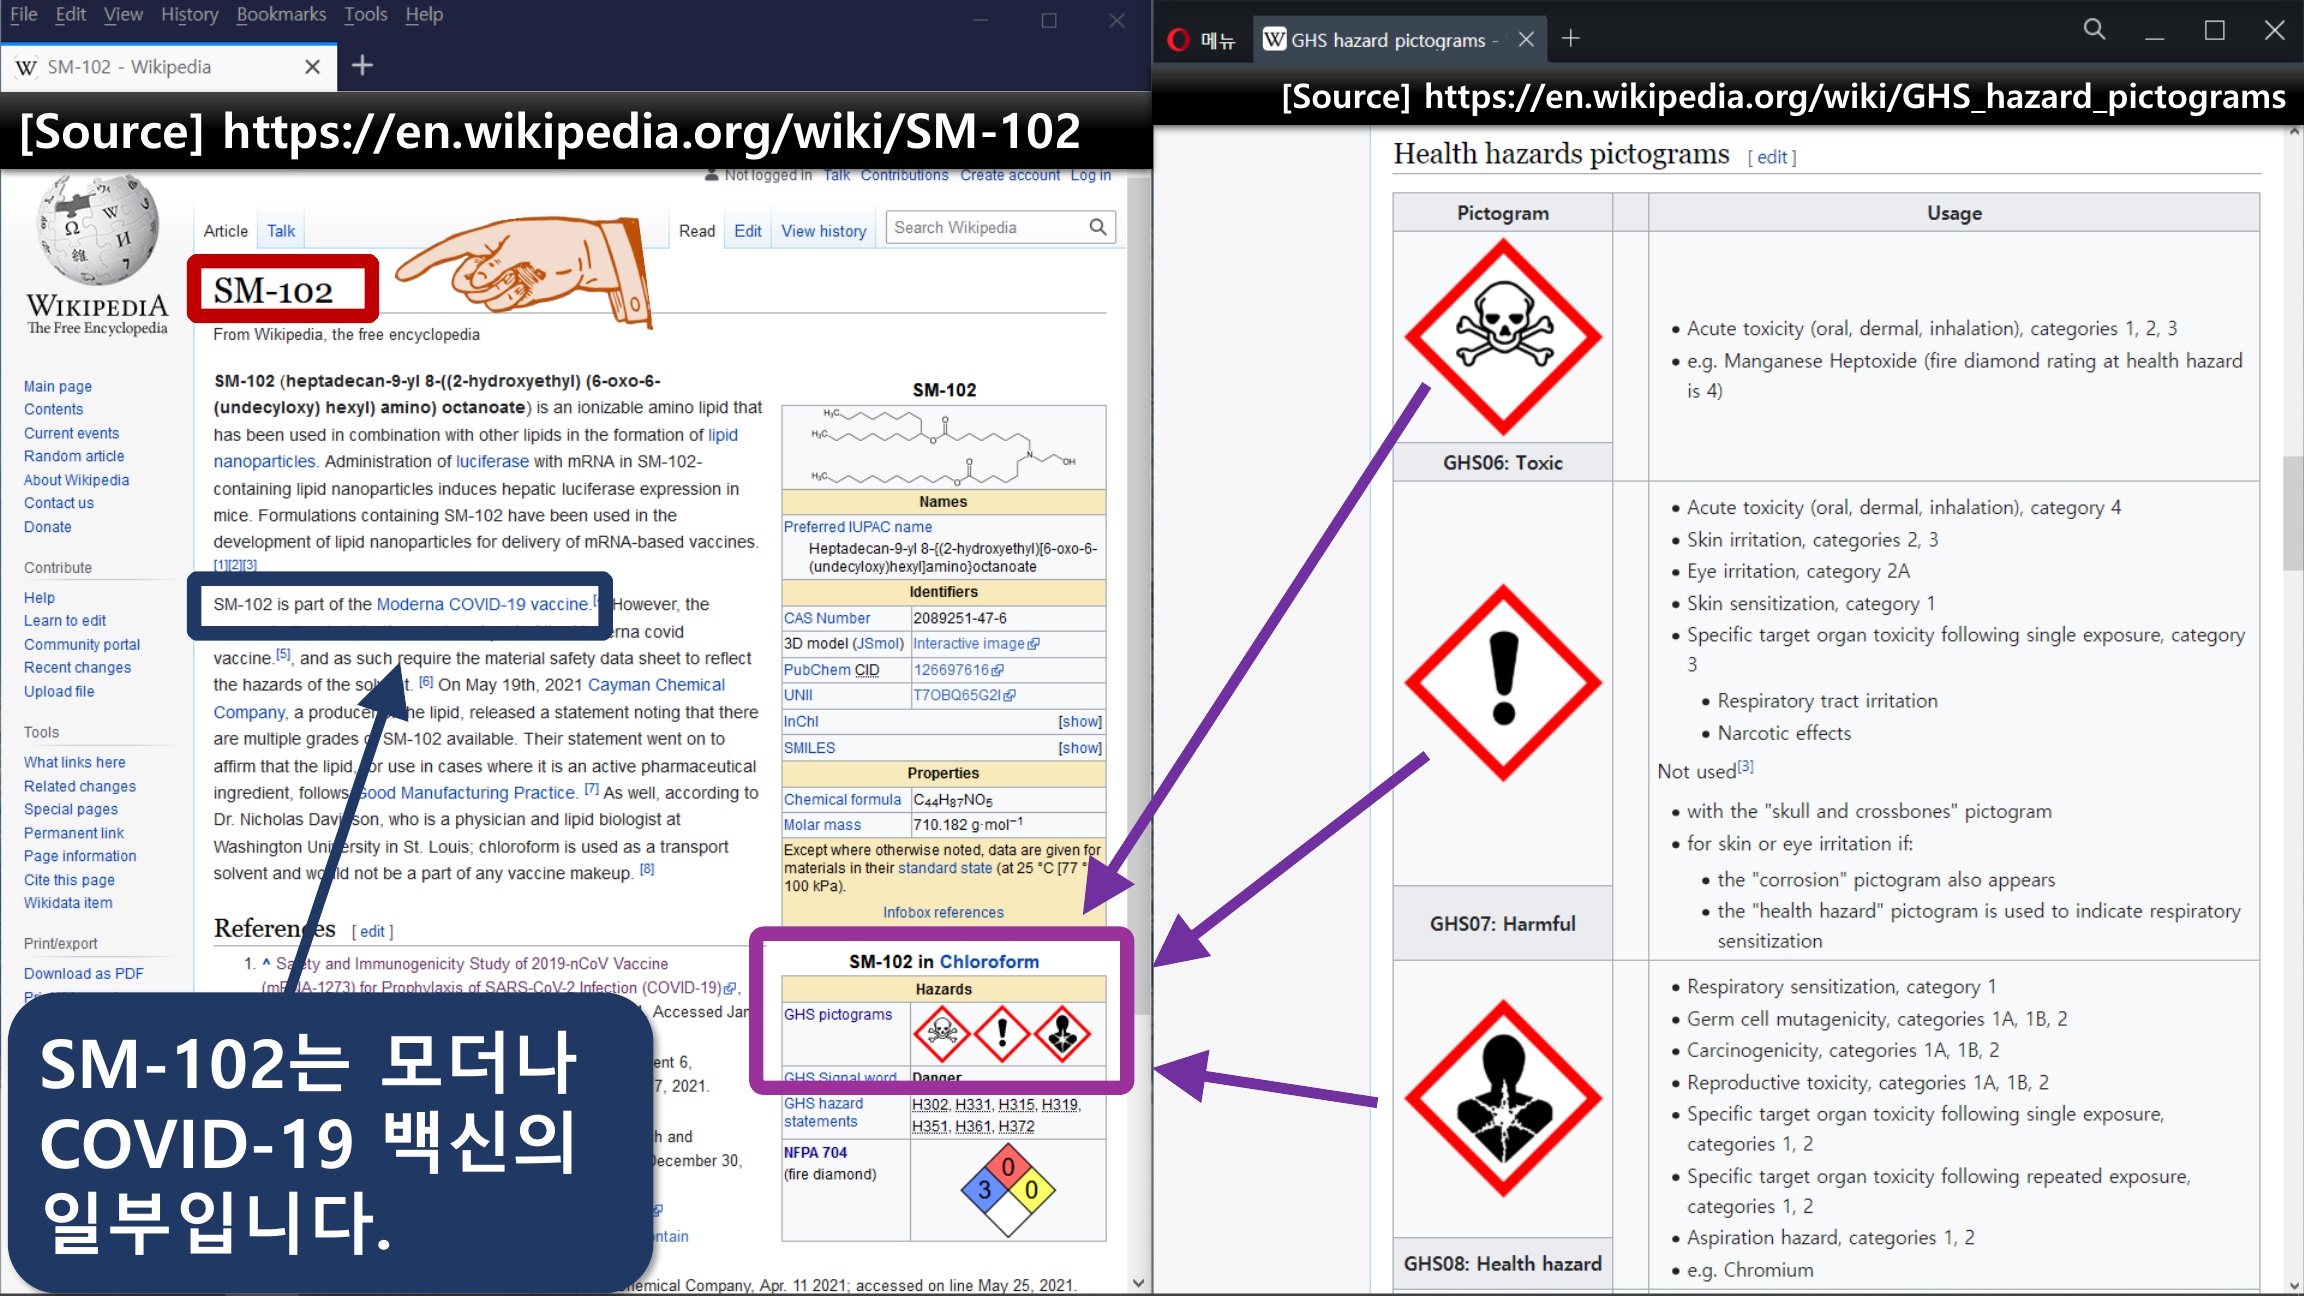The height and width of the screenshot is (1296, 2304).
Task: Click the small toxic pictogram in the infobox
Action: [x=941, y=1033]
